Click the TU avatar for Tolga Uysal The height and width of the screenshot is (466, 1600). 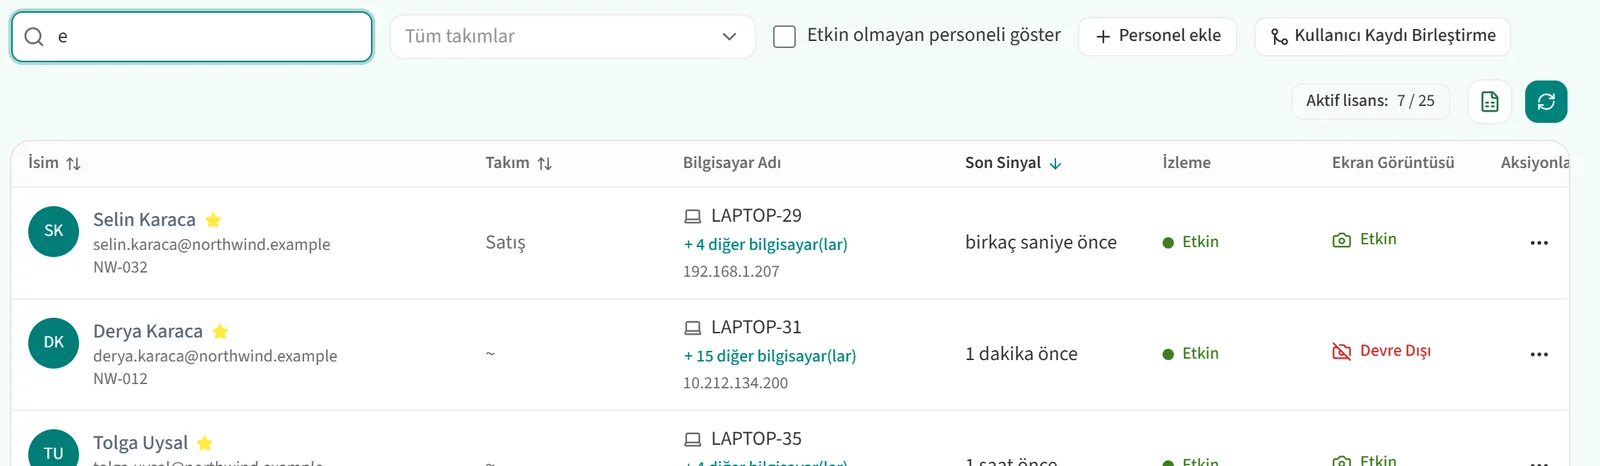(x=53, y=448)
